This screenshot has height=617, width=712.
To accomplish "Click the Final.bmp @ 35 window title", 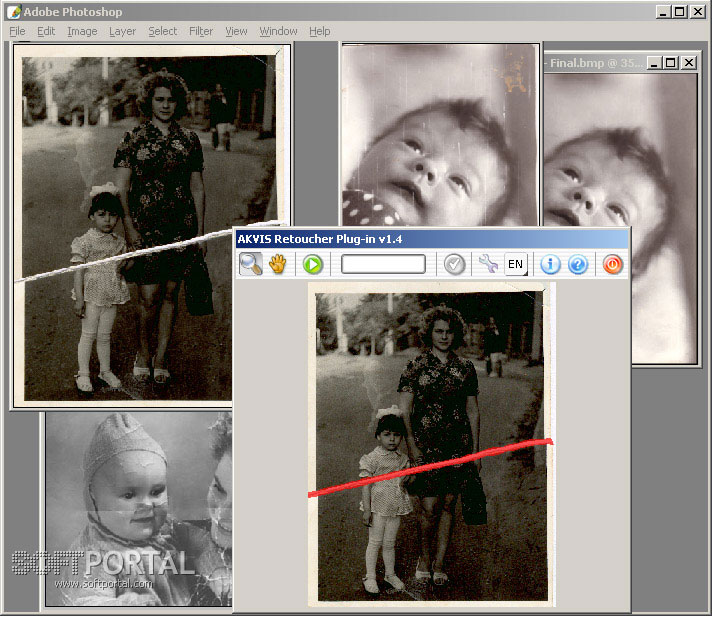I will tap(596, 63).
